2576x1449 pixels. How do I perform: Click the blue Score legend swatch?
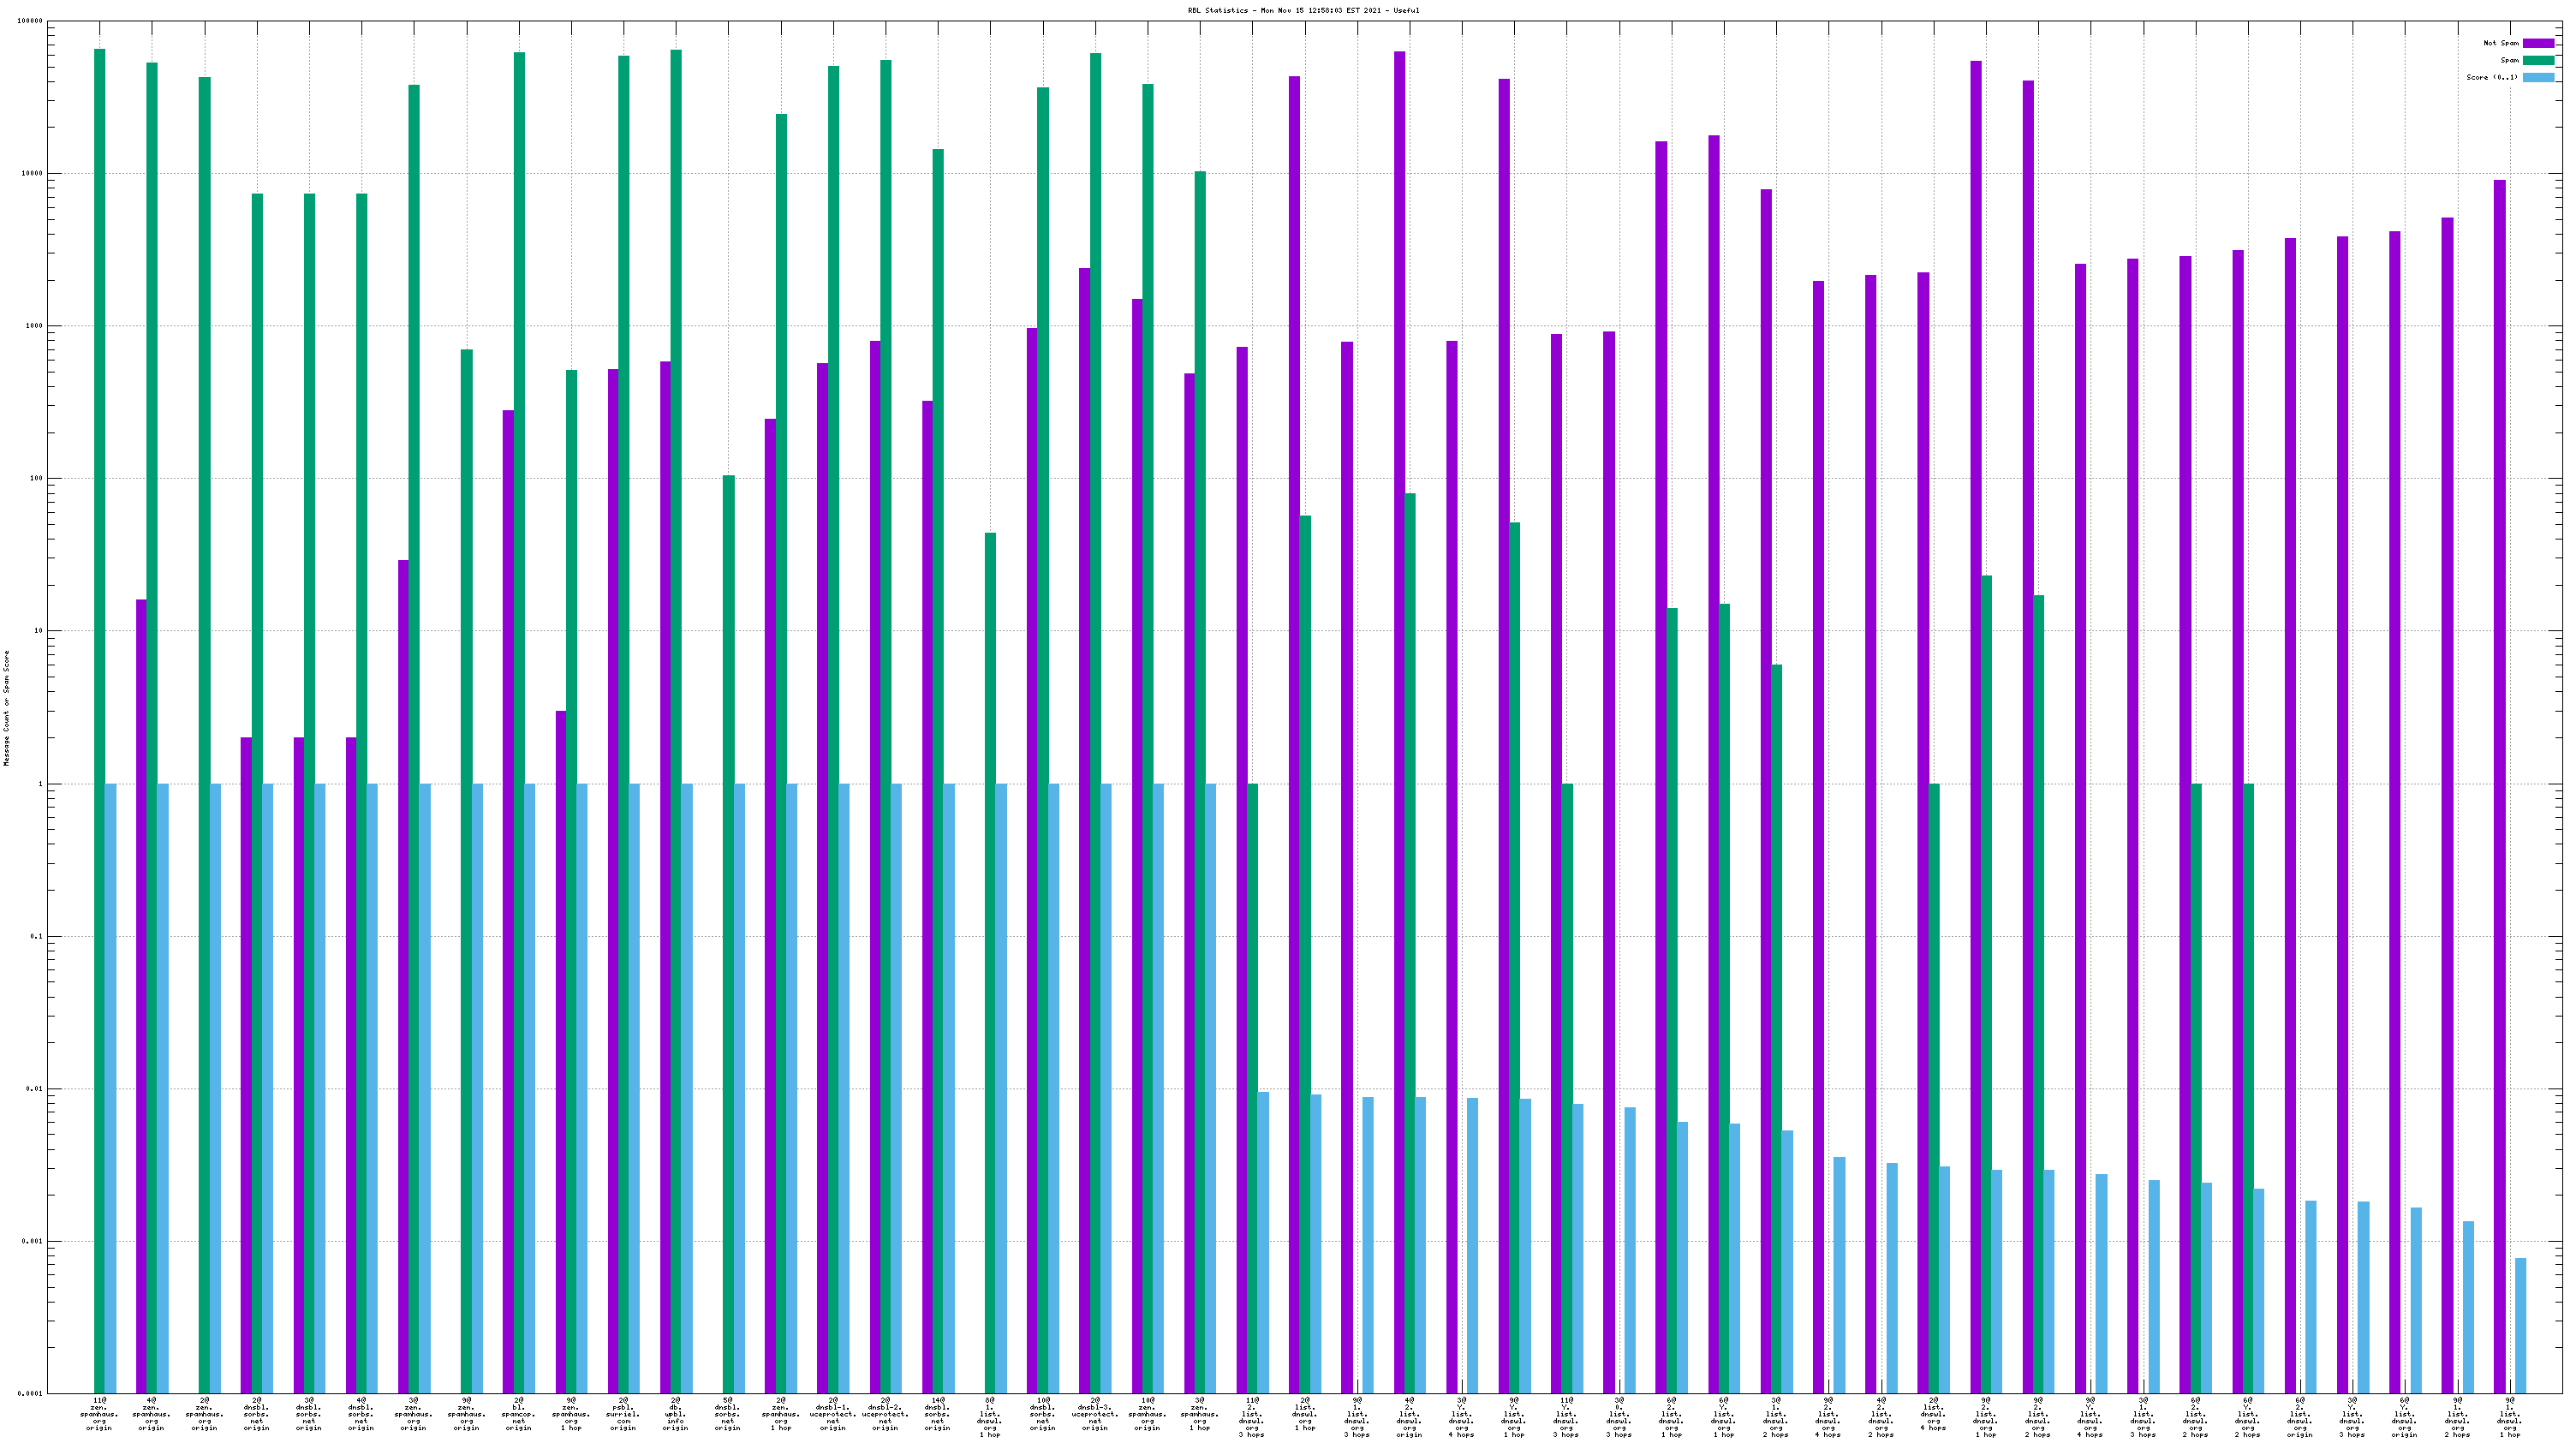pyautogui.click(x=2538, y=77)
